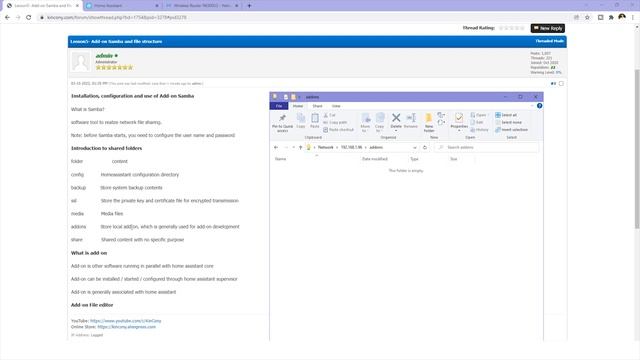Open Chrome extensions puzzle icon
Screen dimensions: 640x360
pos(611,18)
